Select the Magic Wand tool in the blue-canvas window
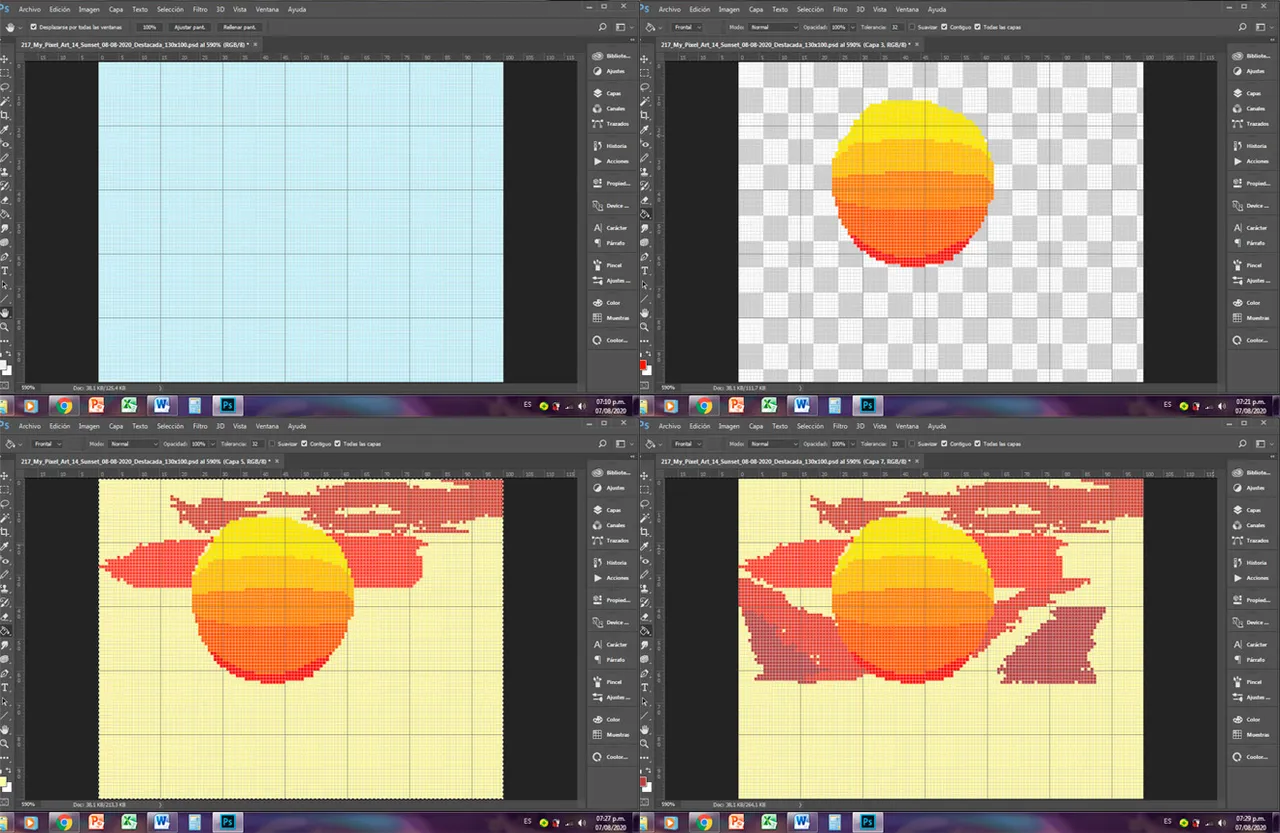 coord(5,102)
